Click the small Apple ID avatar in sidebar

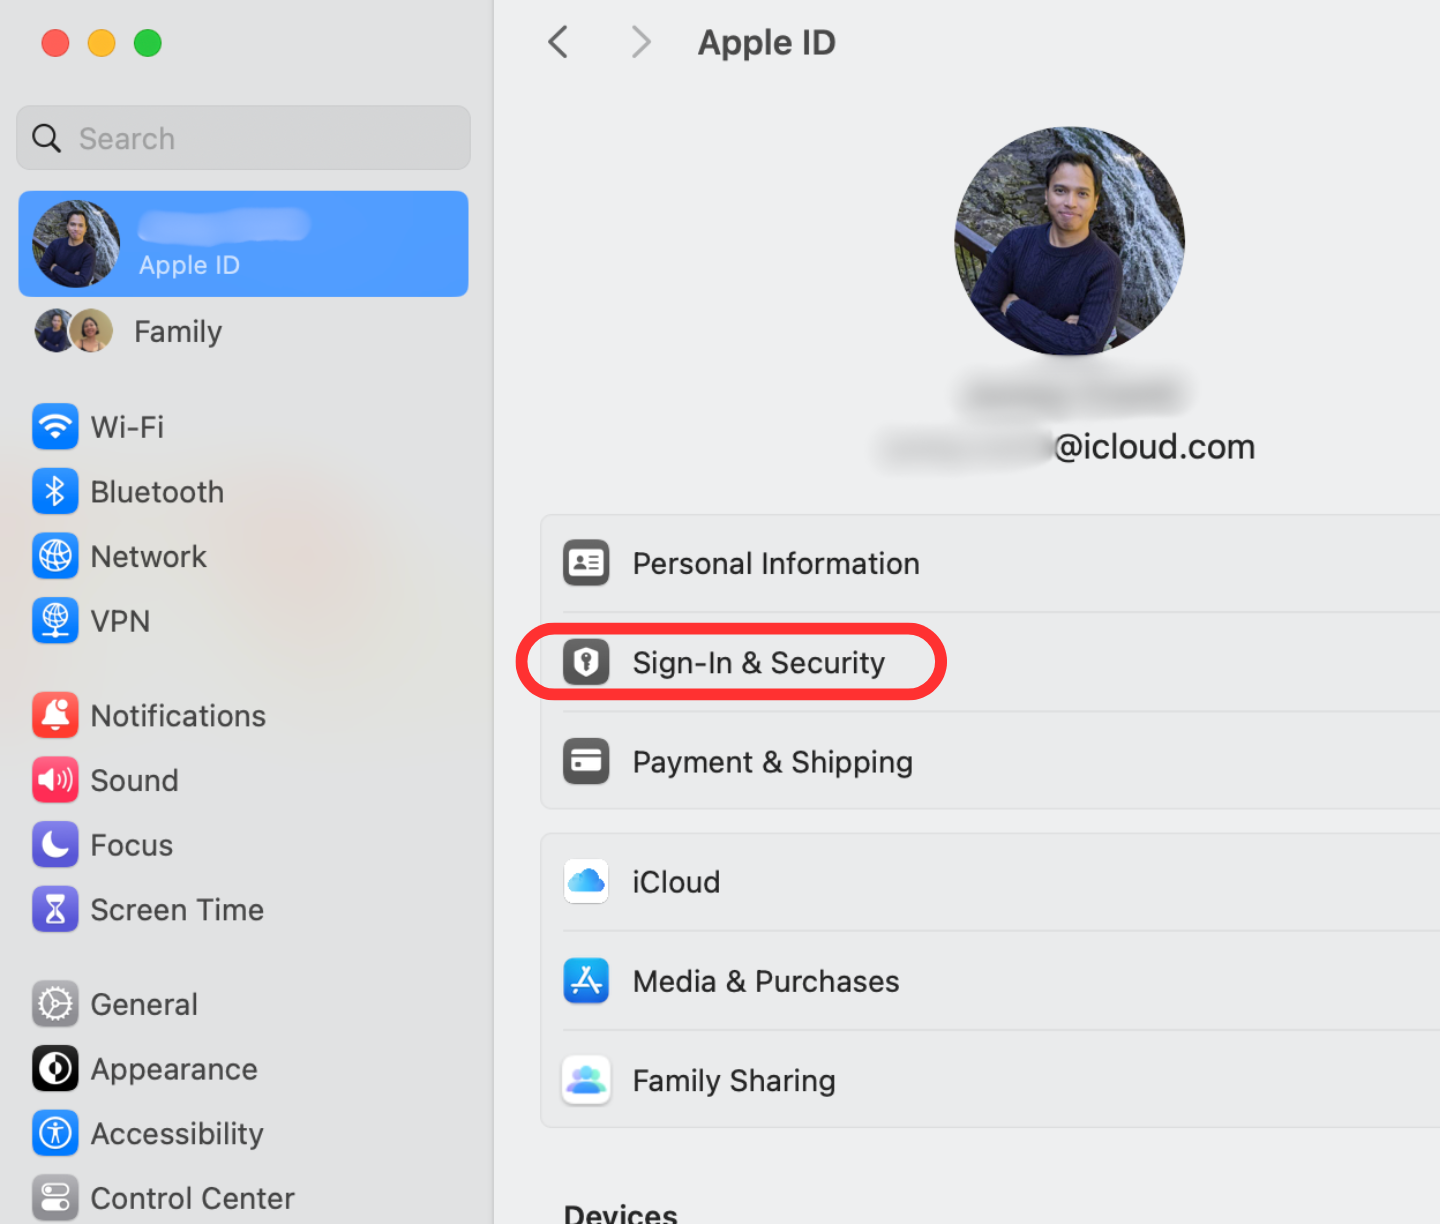tap(76, 244)
